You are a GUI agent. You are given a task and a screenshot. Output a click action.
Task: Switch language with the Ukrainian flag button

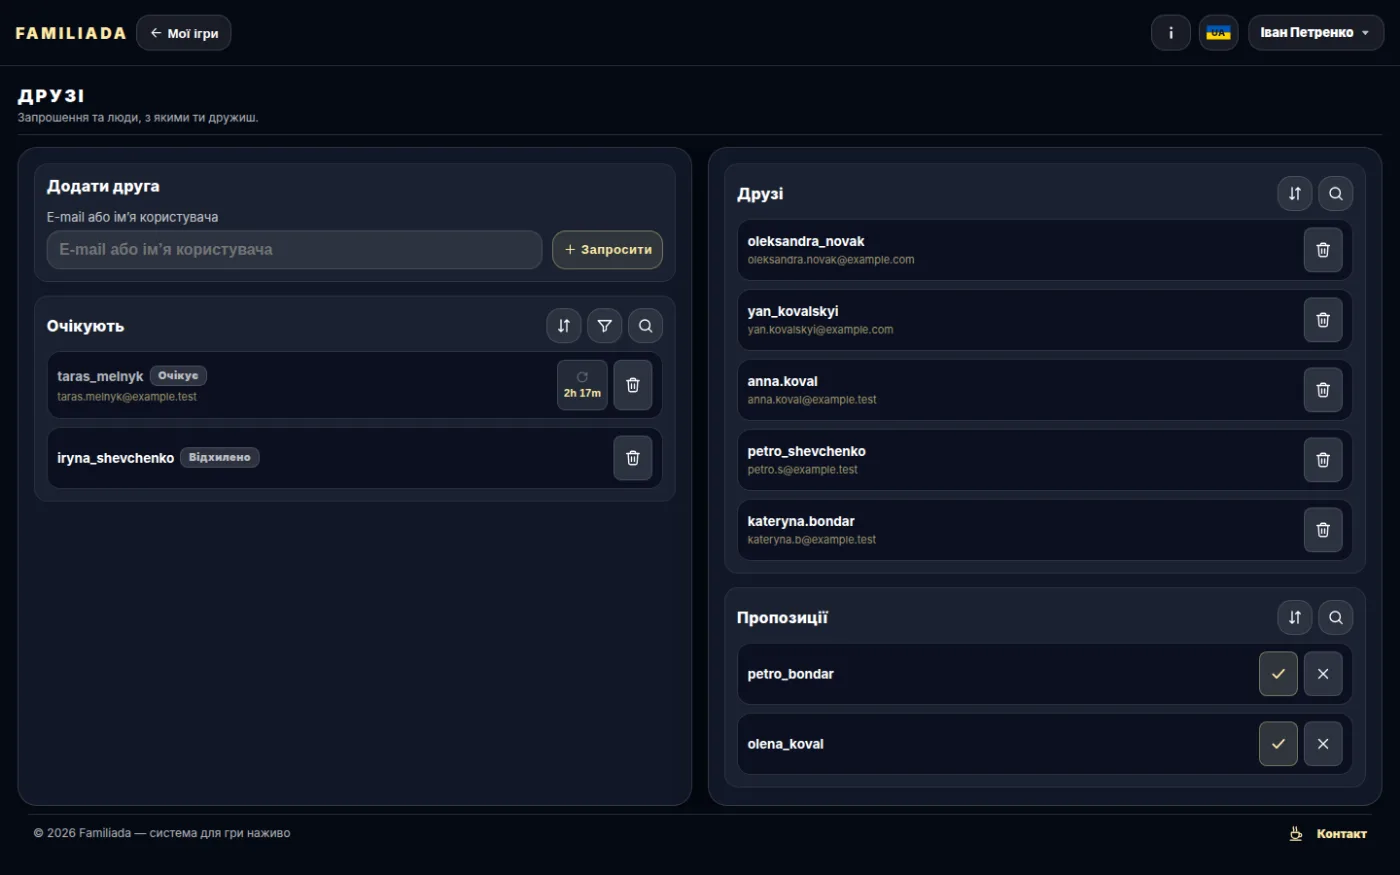[1219, 33]
